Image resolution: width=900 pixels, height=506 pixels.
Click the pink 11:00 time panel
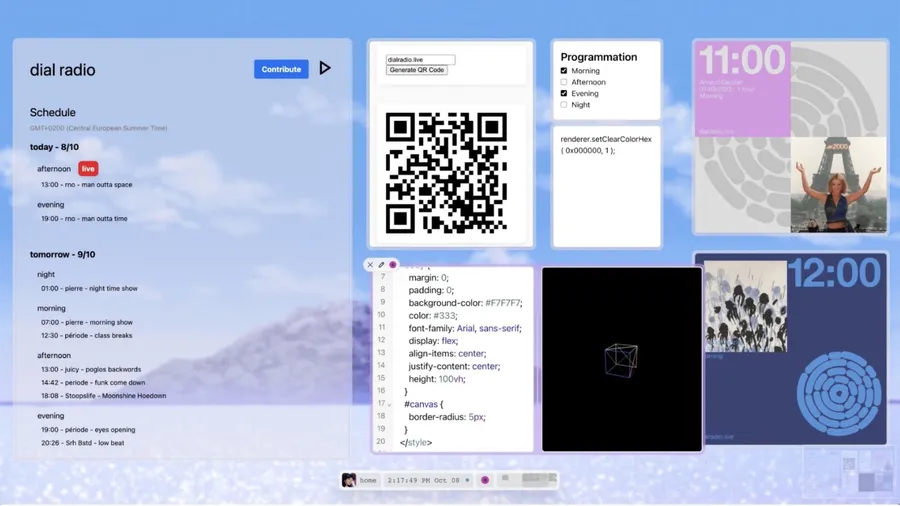coord(742,89)
